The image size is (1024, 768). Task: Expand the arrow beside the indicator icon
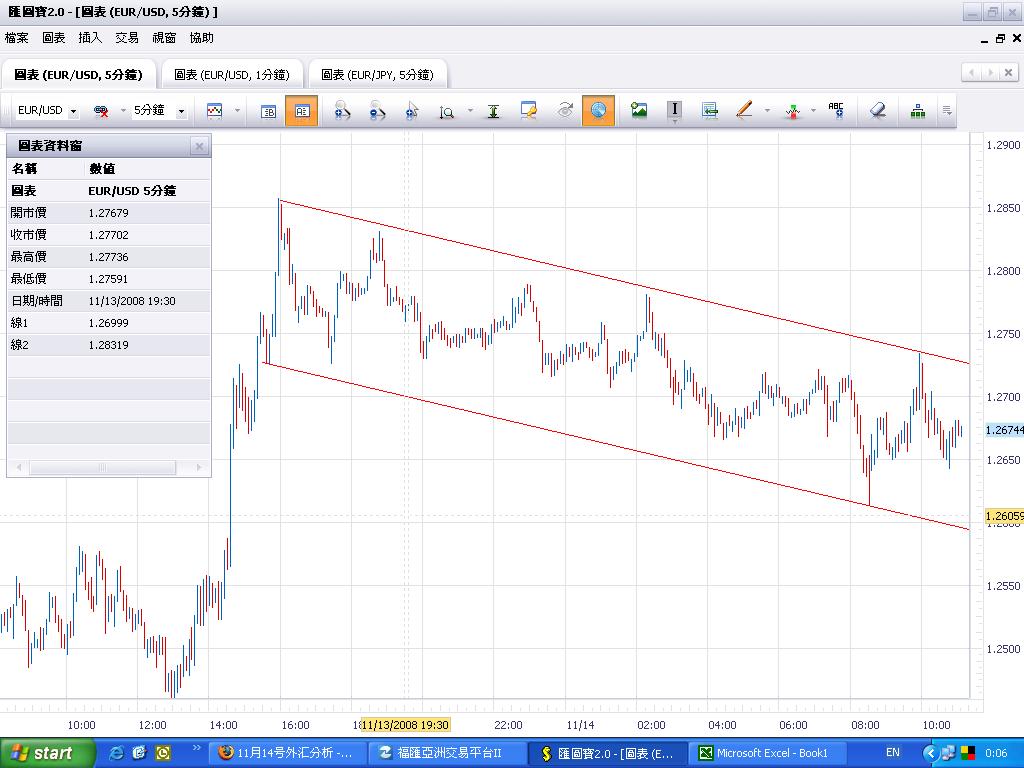[x=813, y=110]
